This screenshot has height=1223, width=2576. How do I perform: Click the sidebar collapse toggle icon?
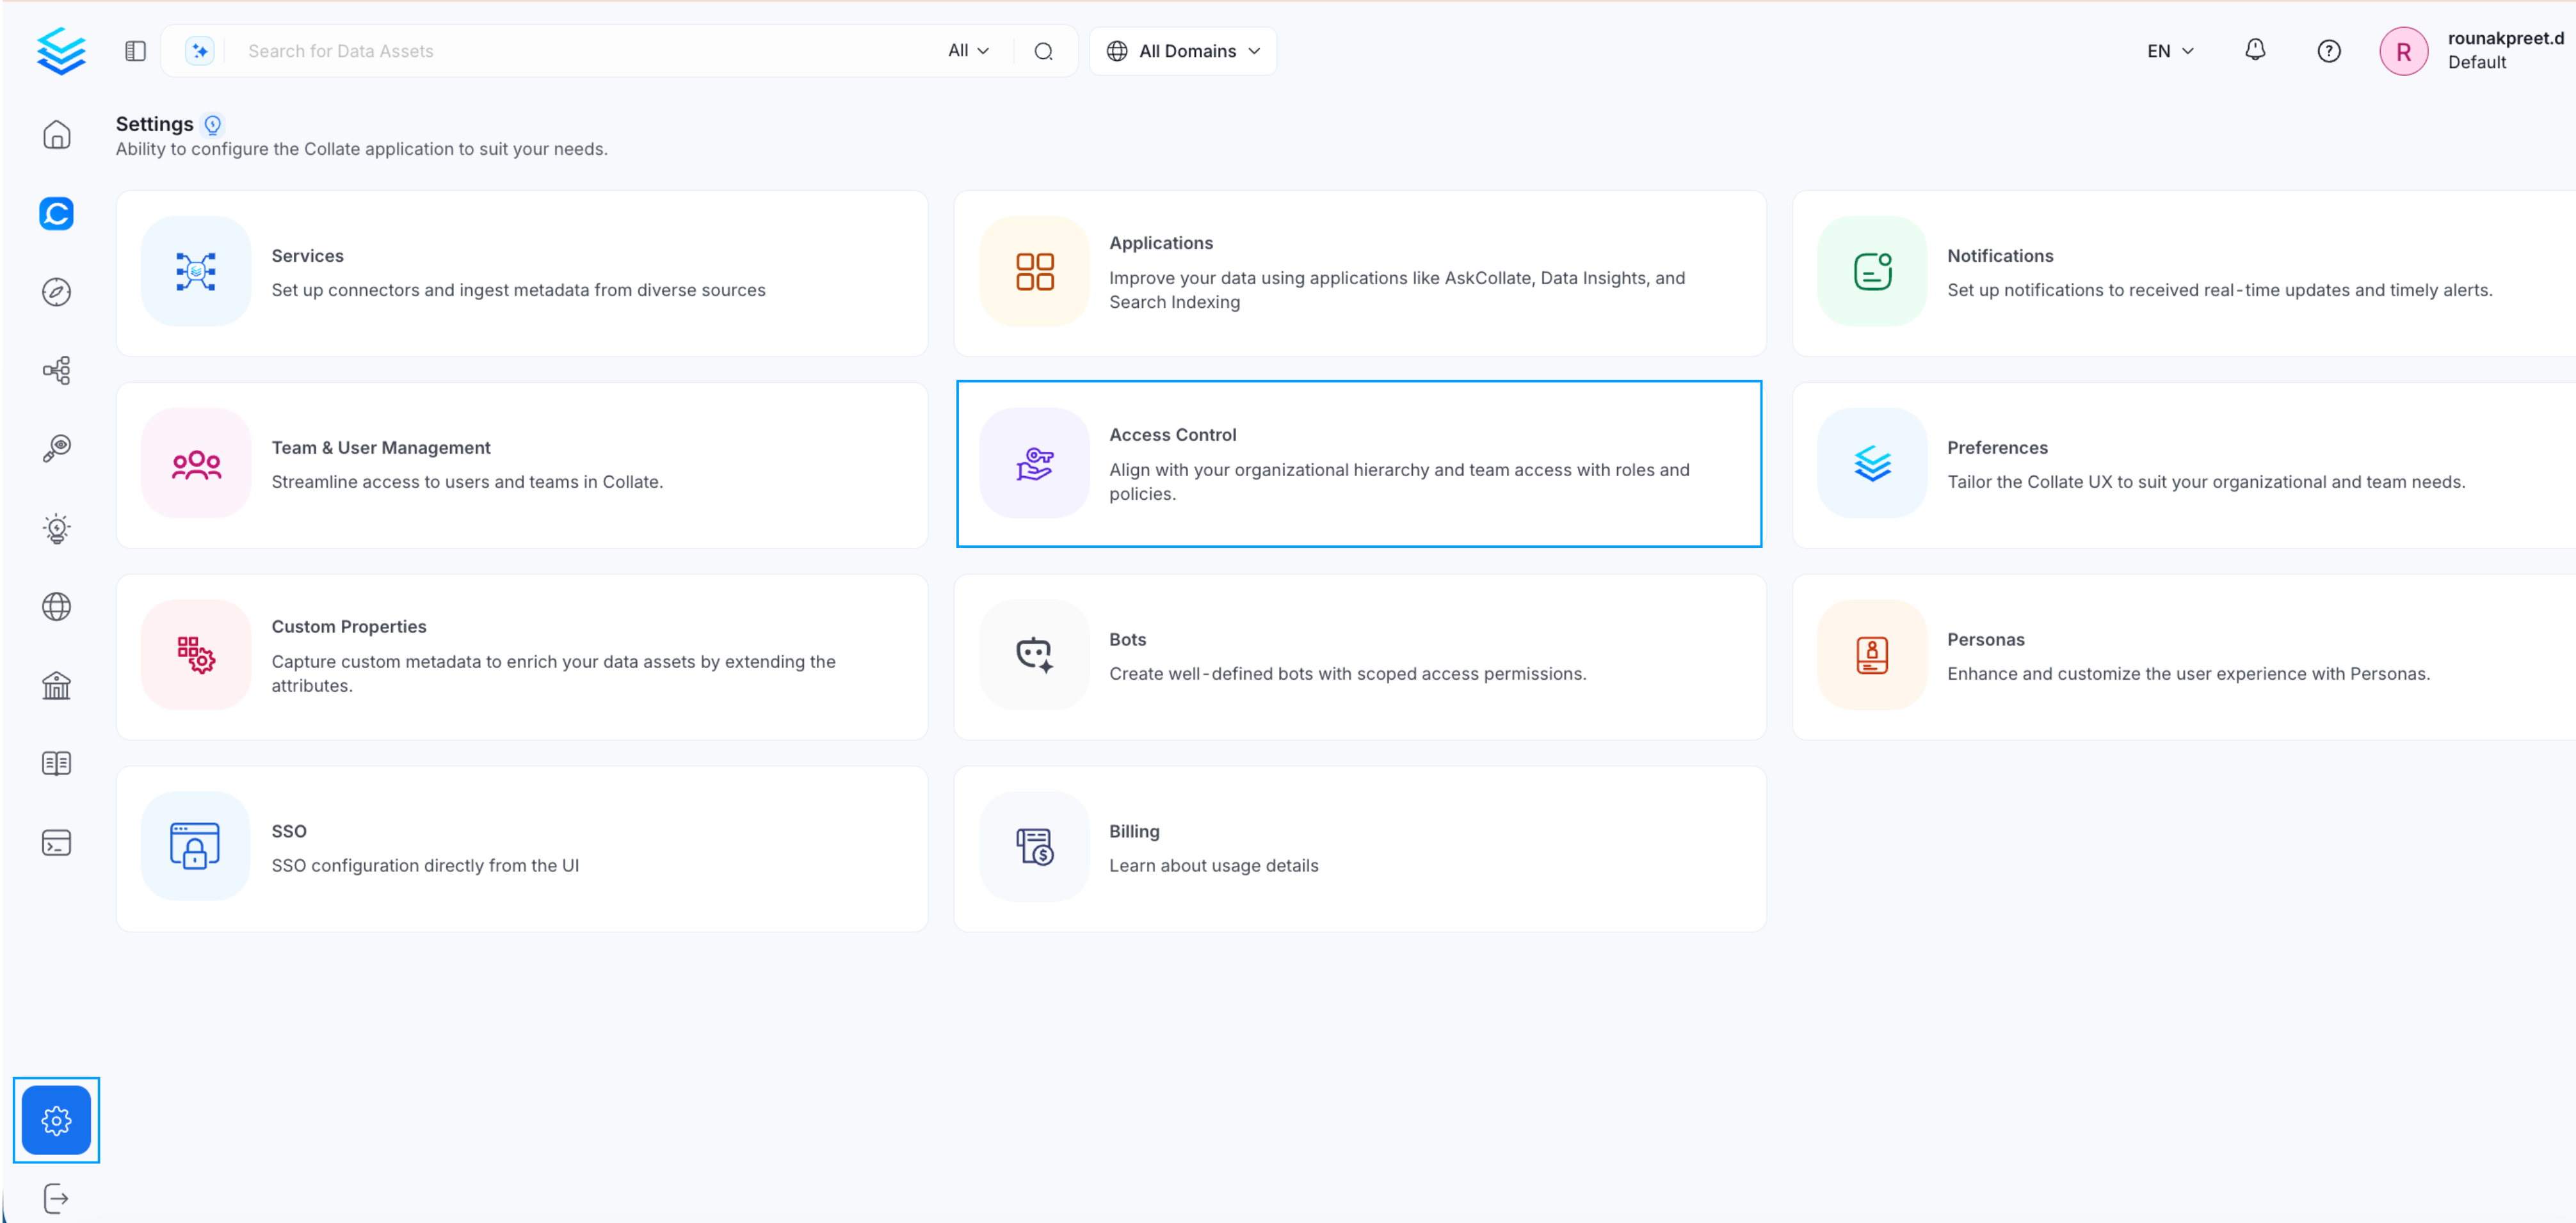[136, 51]
